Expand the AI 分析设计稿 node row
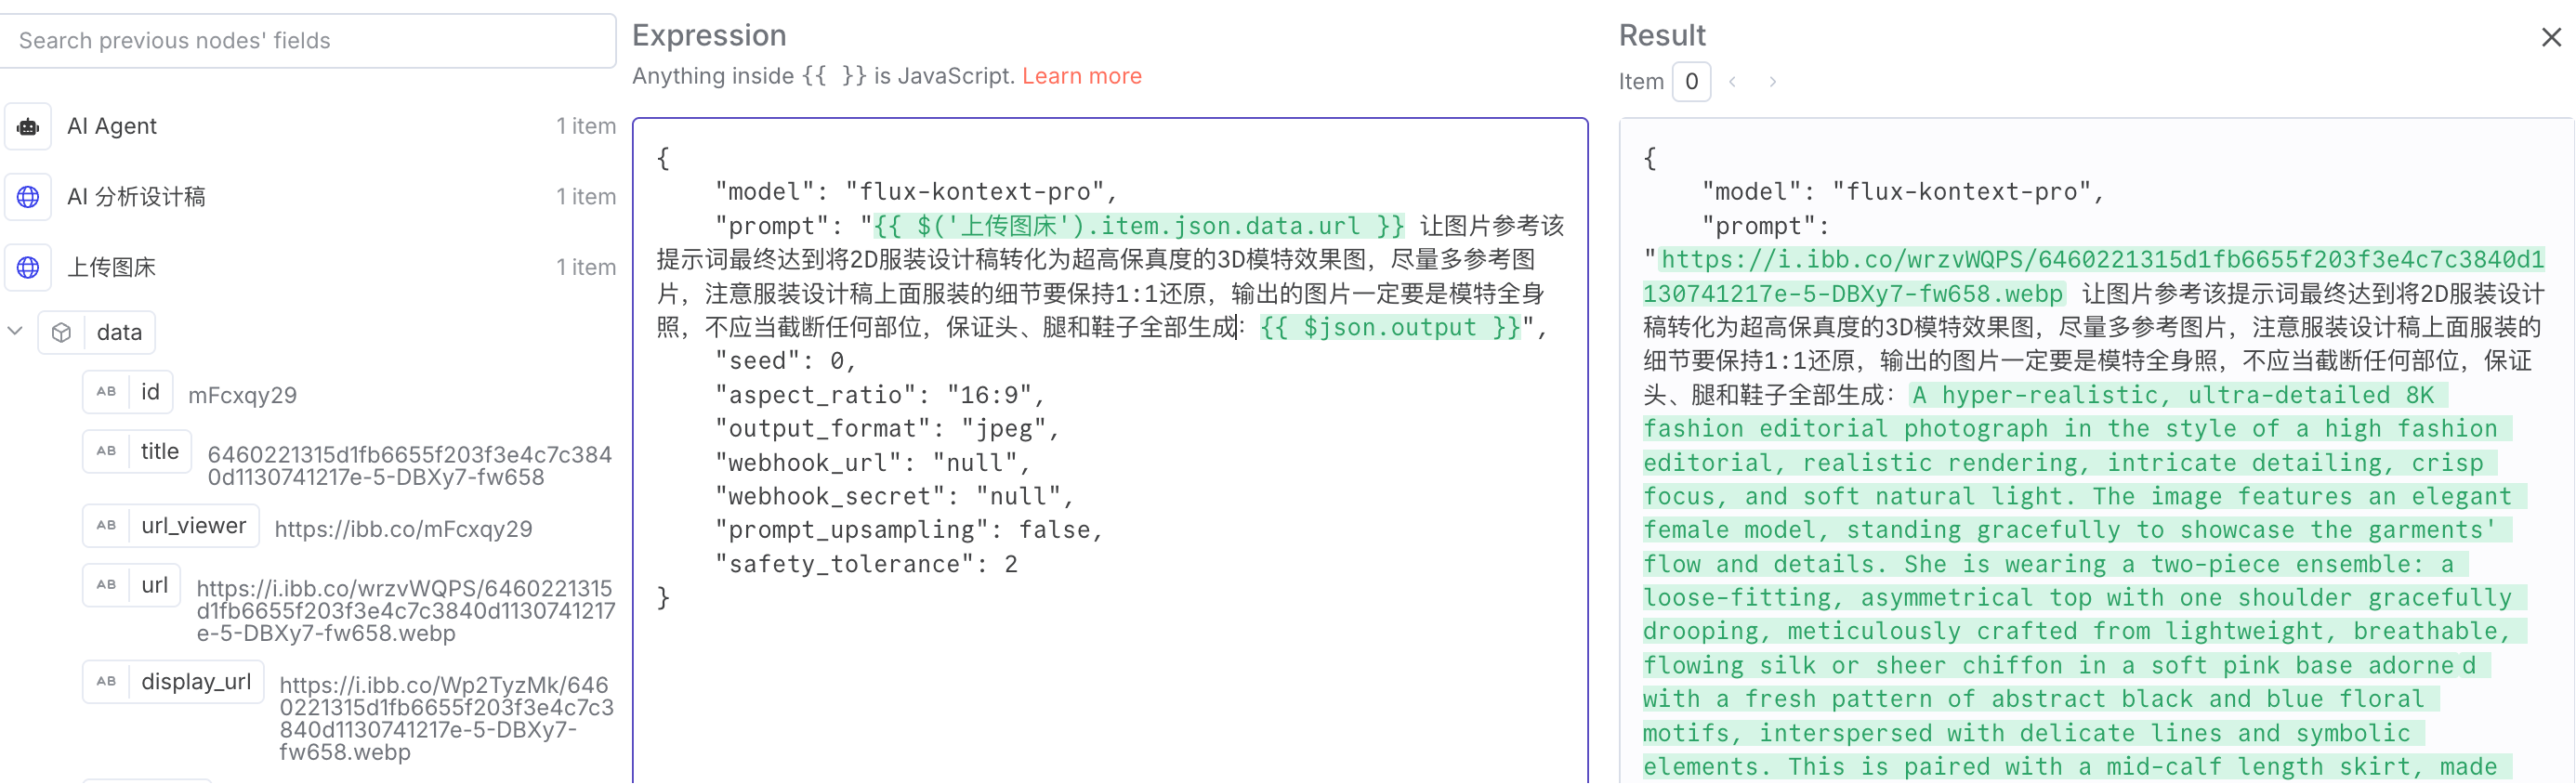The height and width of the screenshot is (784, 2576). (310, 197)
